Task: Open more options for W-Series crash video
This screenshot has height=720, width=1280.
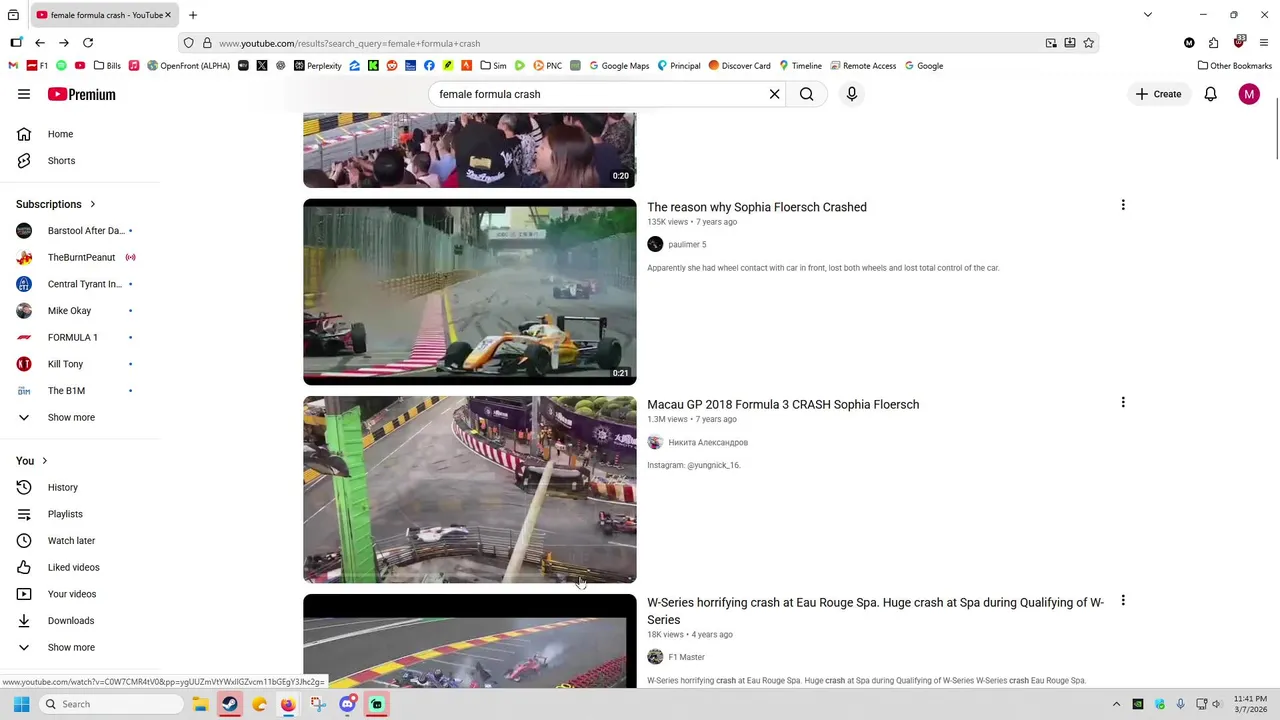Action: 1123,601
